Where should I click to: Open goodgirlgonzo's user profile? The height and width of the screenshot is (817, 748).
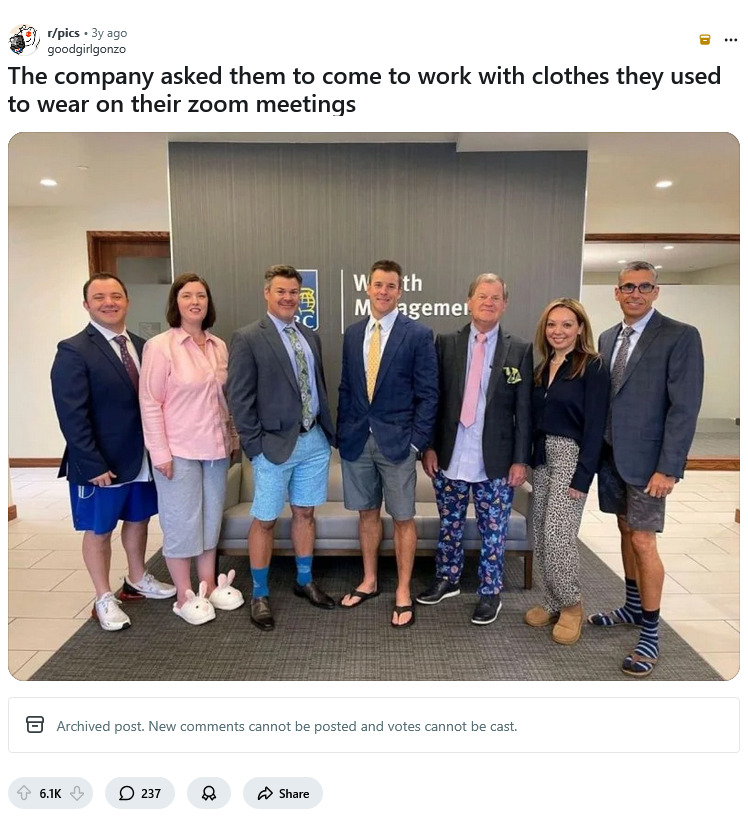click(86, 49)
